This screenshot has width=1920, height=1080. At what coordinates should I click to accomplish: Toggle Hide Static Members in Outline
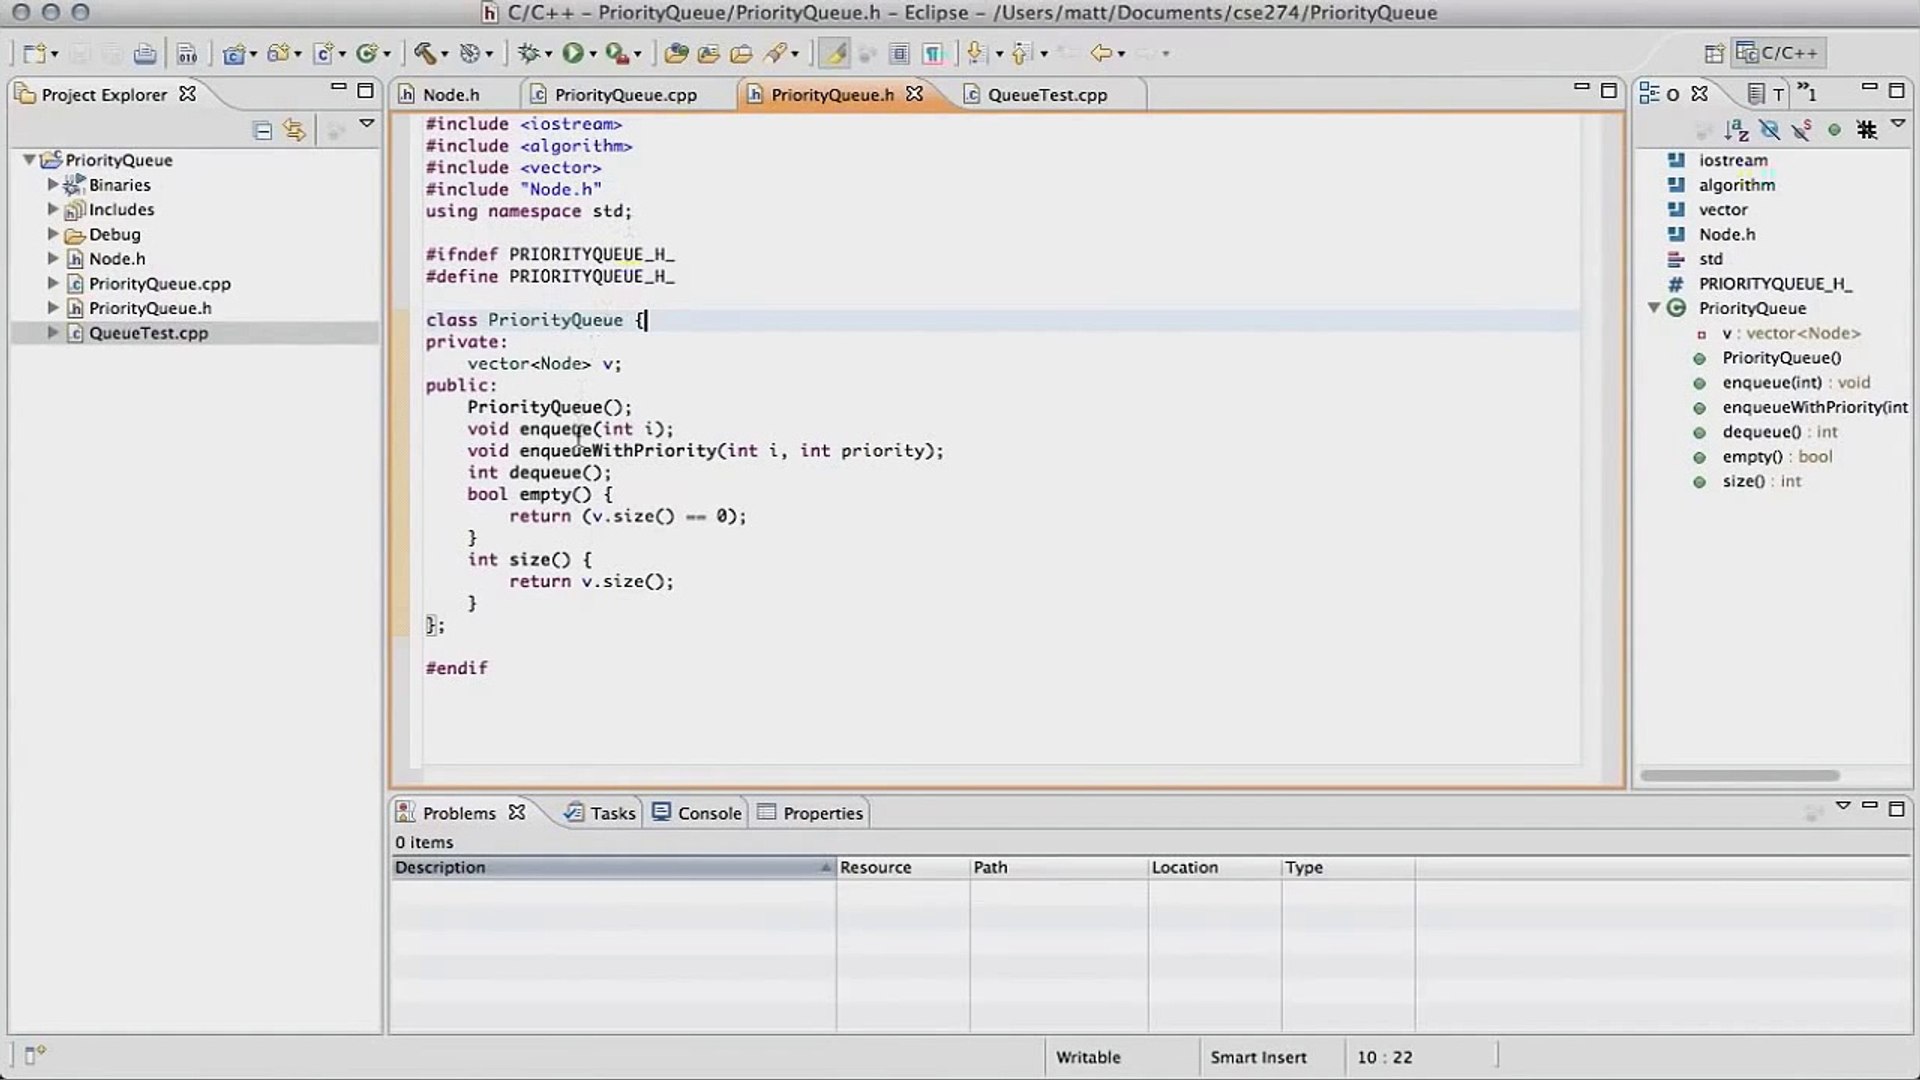pos(1802,130)
